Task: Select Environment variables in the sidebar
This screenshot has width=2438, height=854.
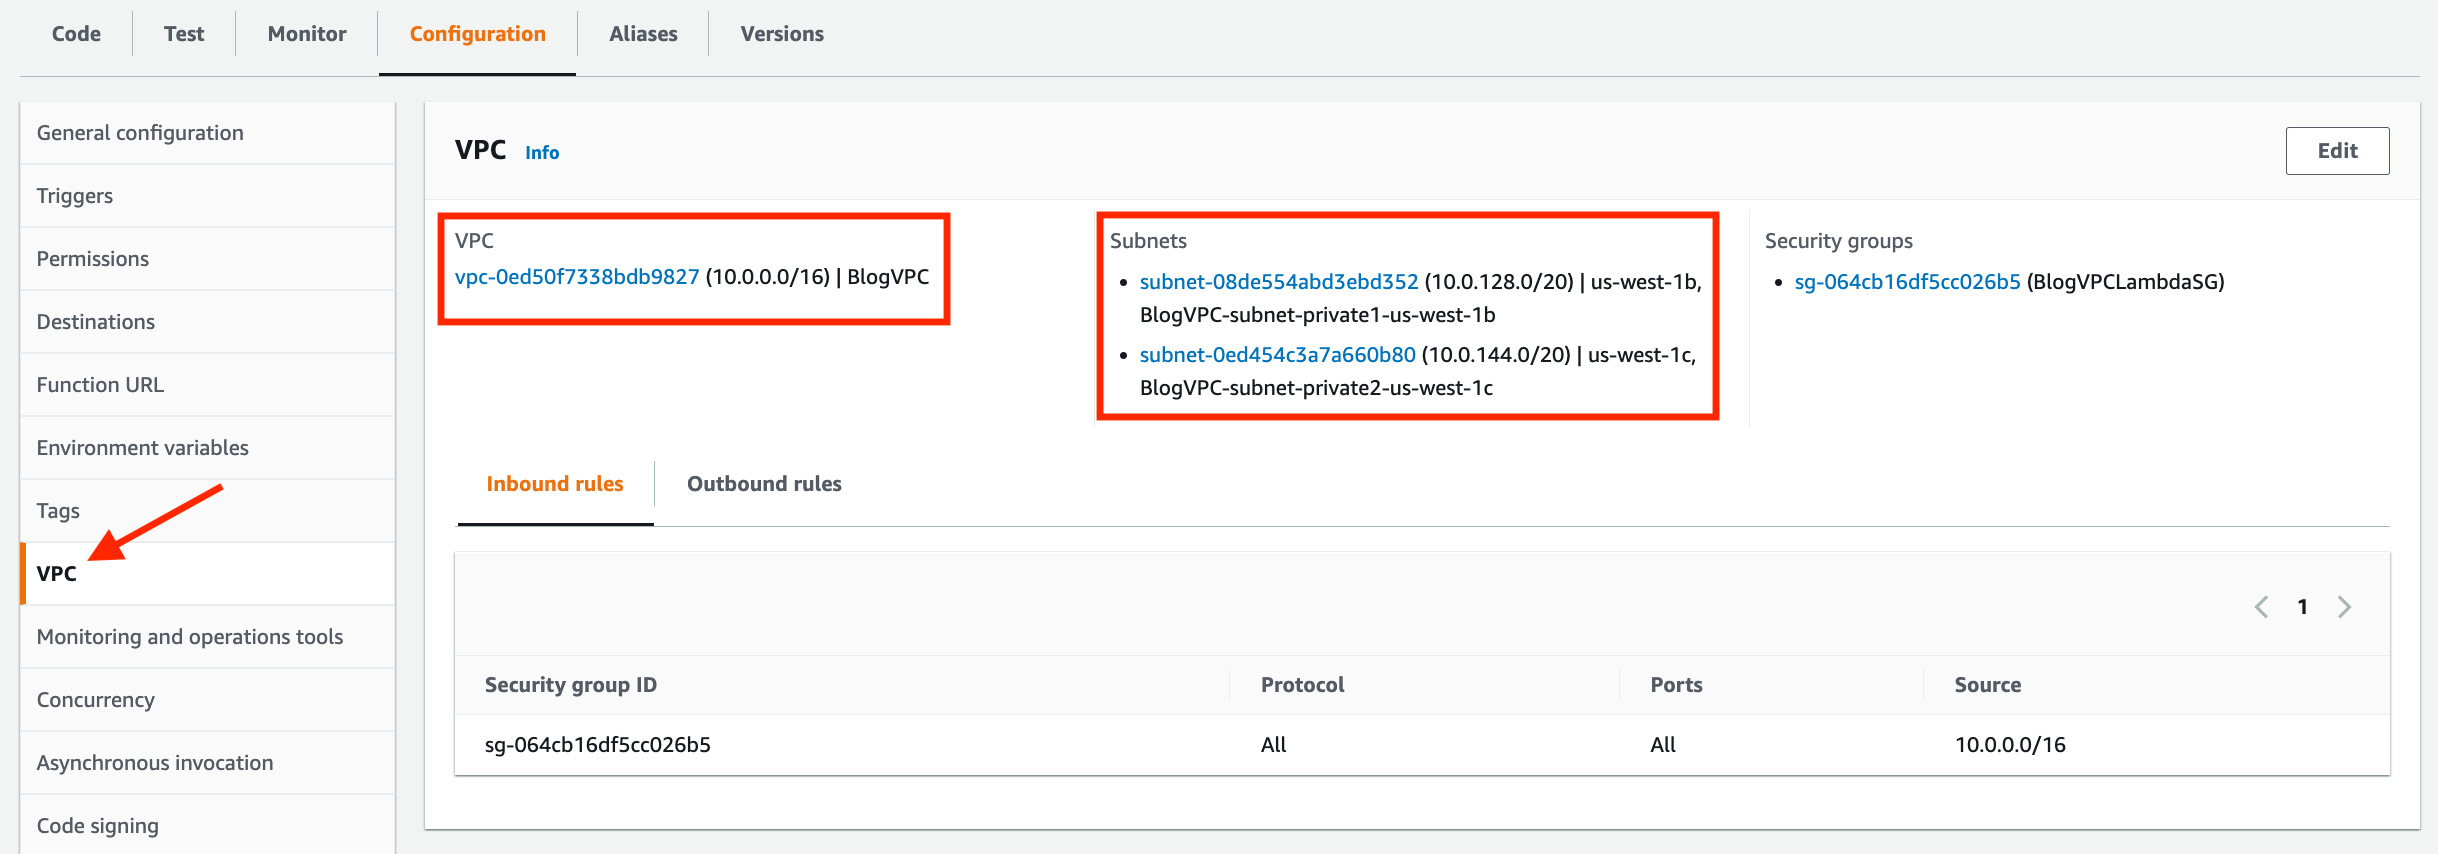Action: coord(142,447)
